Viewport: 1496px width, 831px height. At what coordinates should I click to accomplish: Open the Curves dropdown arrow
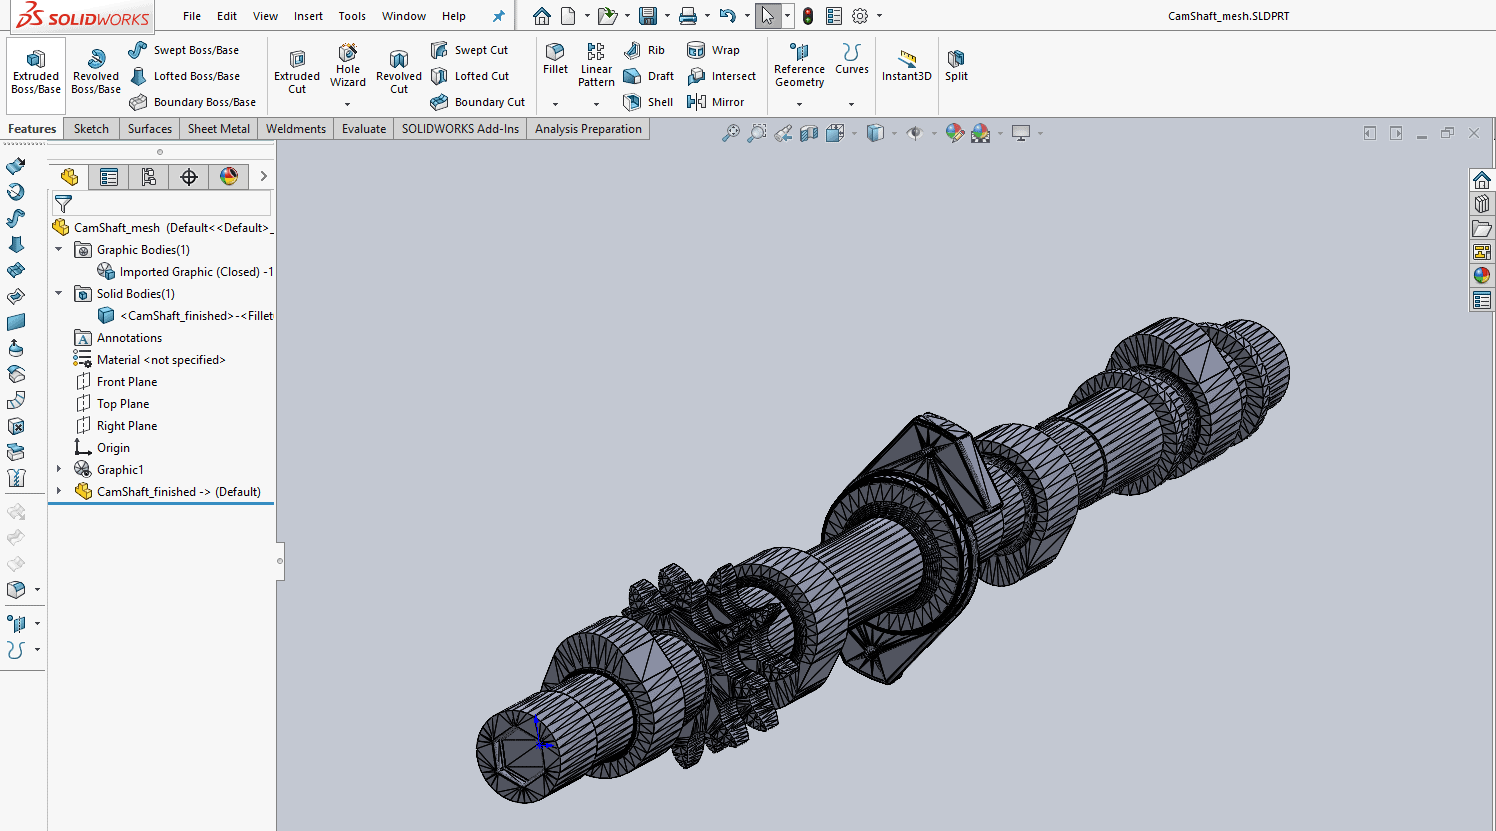coord(851,104)
